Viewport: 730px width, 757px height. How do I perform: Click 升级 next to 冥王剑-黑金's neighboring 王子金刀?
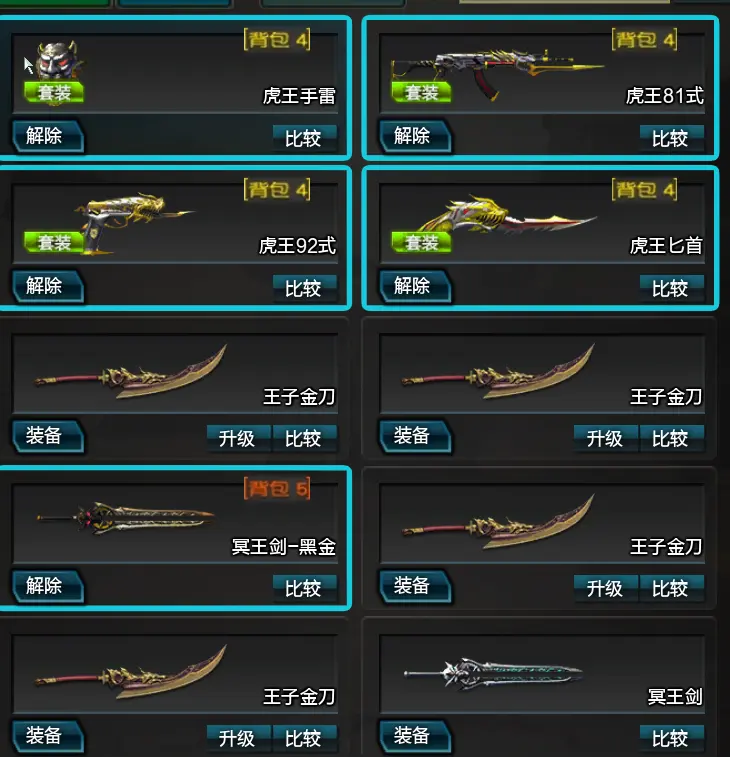tap(606, 588)
